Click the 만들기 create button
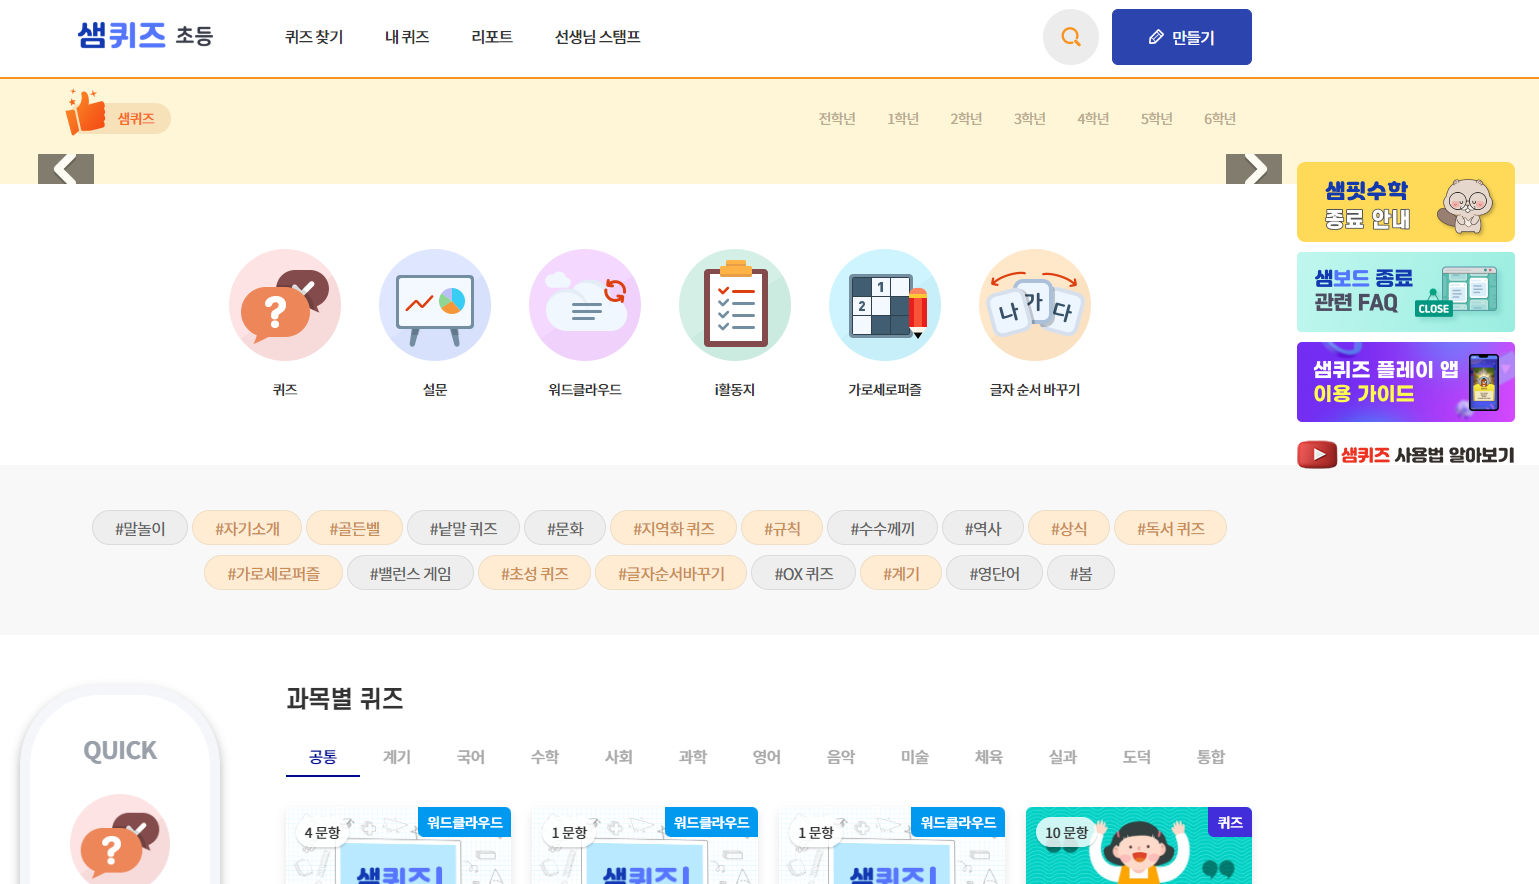The height and width of the screenshot is (884, 1539). pyautogui.click(x=1182, y=37)
